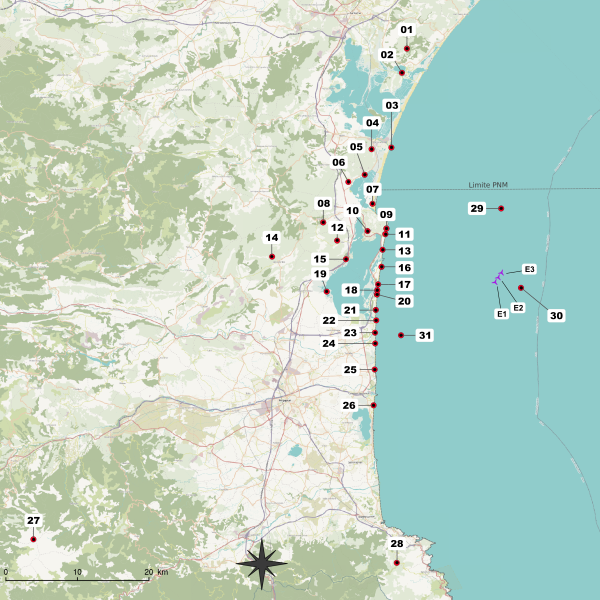Viewport: 600px width, 600px height.
Task: Click the red marker below label 28
Action: pos(397,563)
